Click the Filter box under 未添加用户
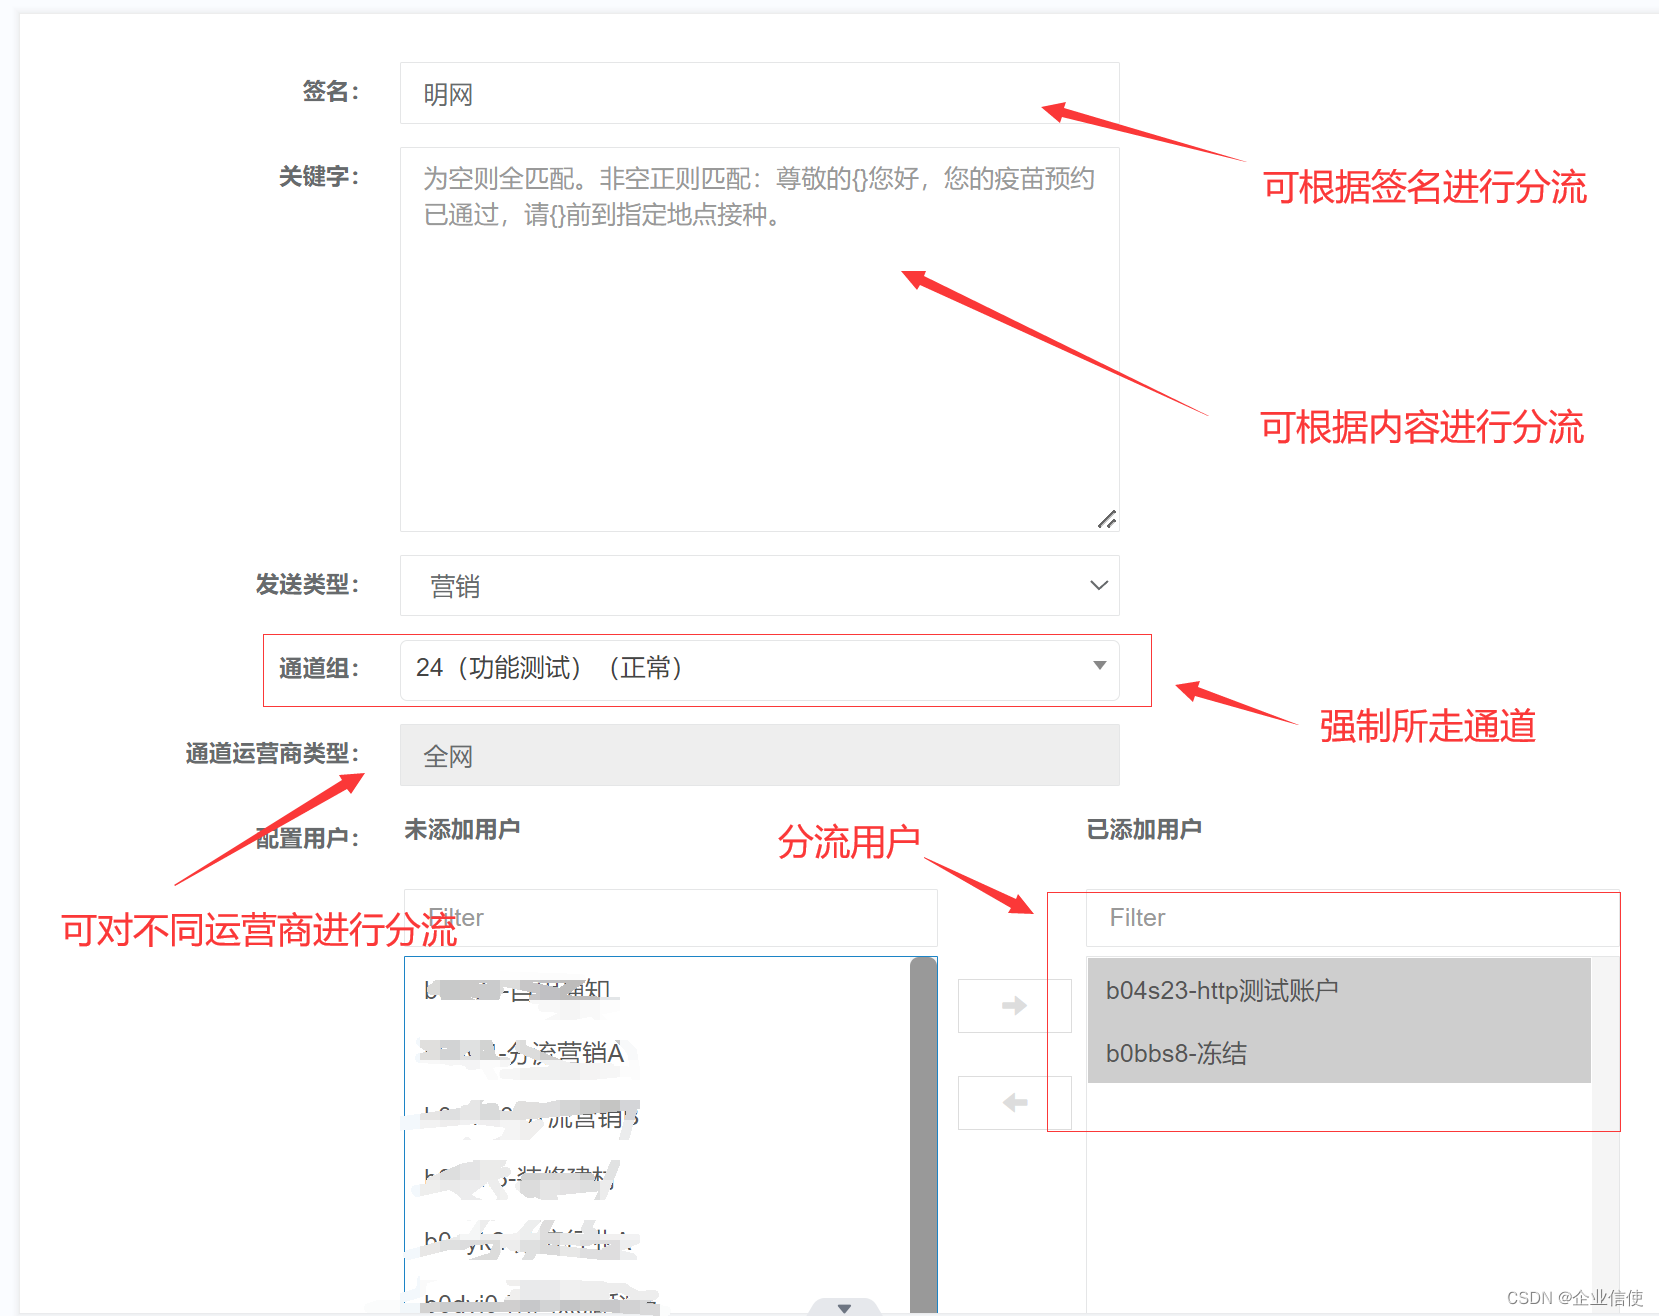 click(x=670, y=917)
